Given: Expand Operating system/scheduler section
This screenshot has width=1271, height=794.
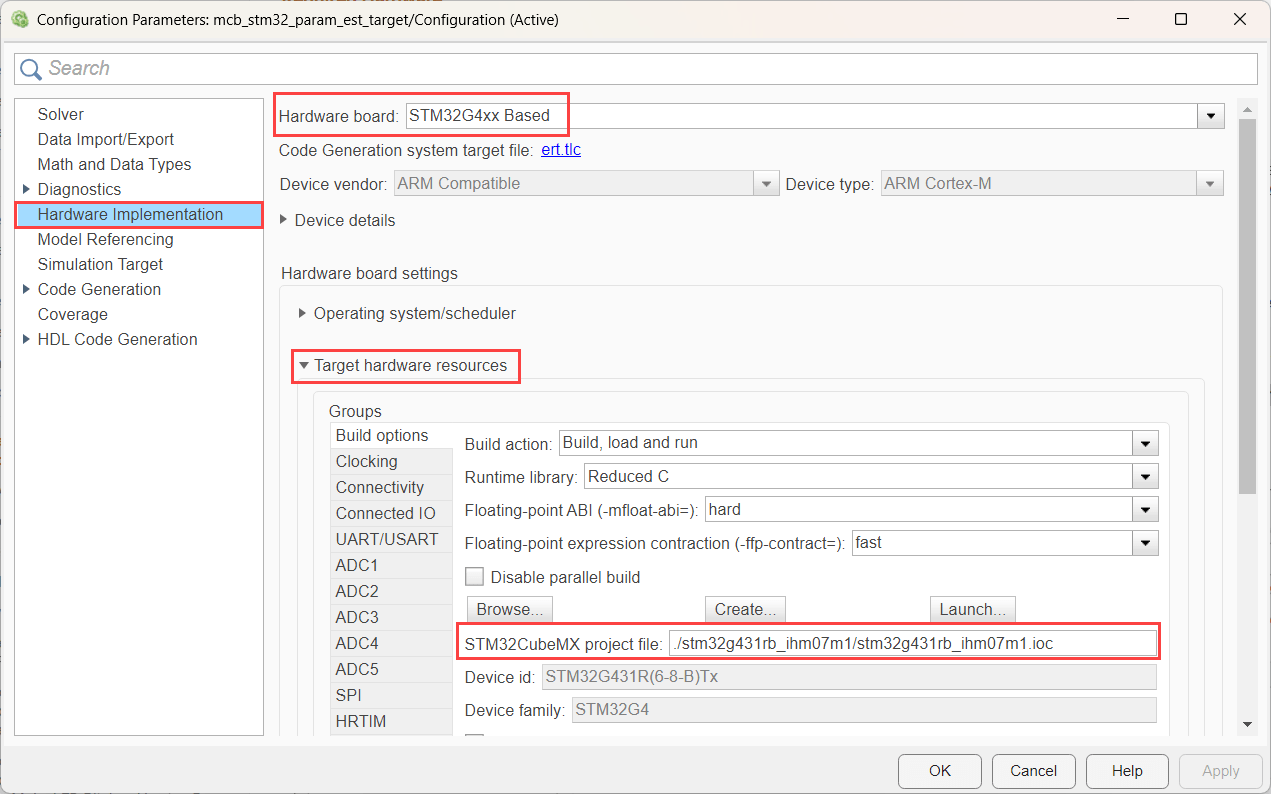Looking at the screenshot, I should pos(303,313).
